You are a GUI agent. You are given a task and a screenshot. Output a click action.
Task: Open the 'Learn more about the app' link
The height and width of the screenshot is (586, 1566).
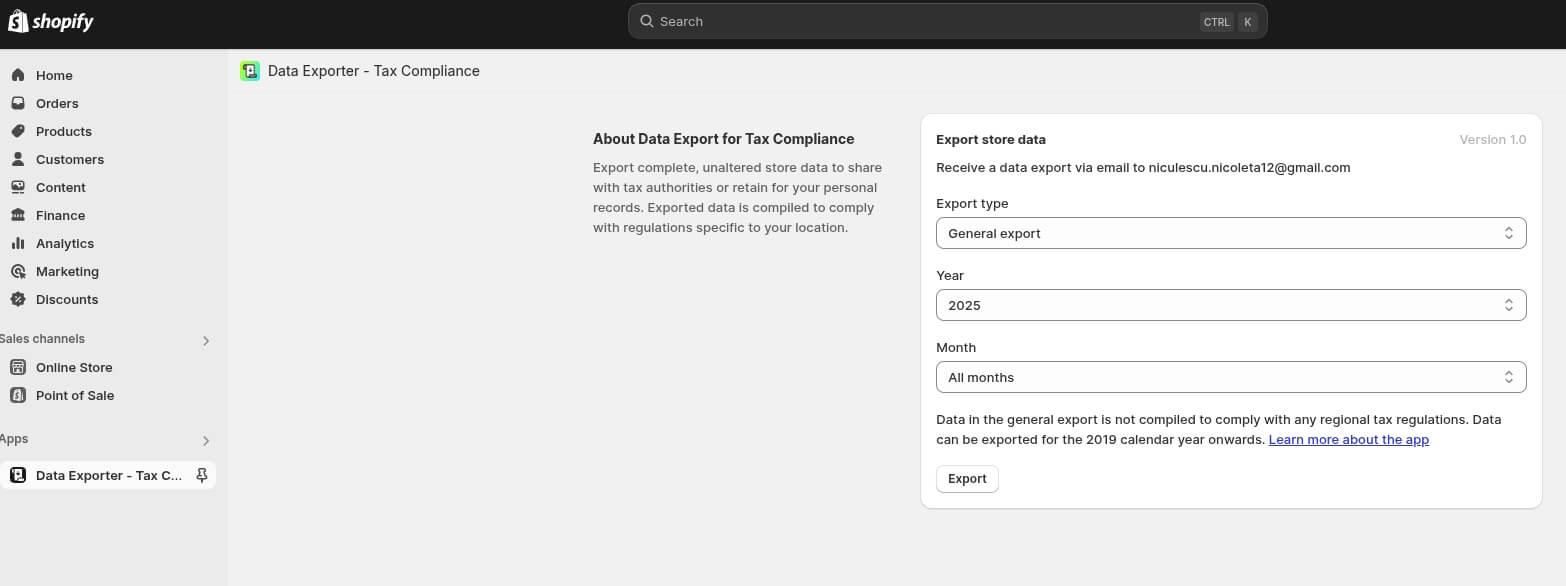coord(1348,439)
